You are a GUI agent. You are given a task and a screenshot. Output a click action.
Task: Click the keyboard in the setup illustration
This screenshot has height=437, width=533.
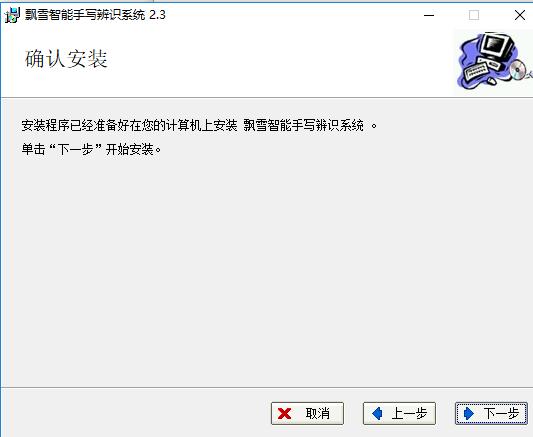tap(477, 69)
